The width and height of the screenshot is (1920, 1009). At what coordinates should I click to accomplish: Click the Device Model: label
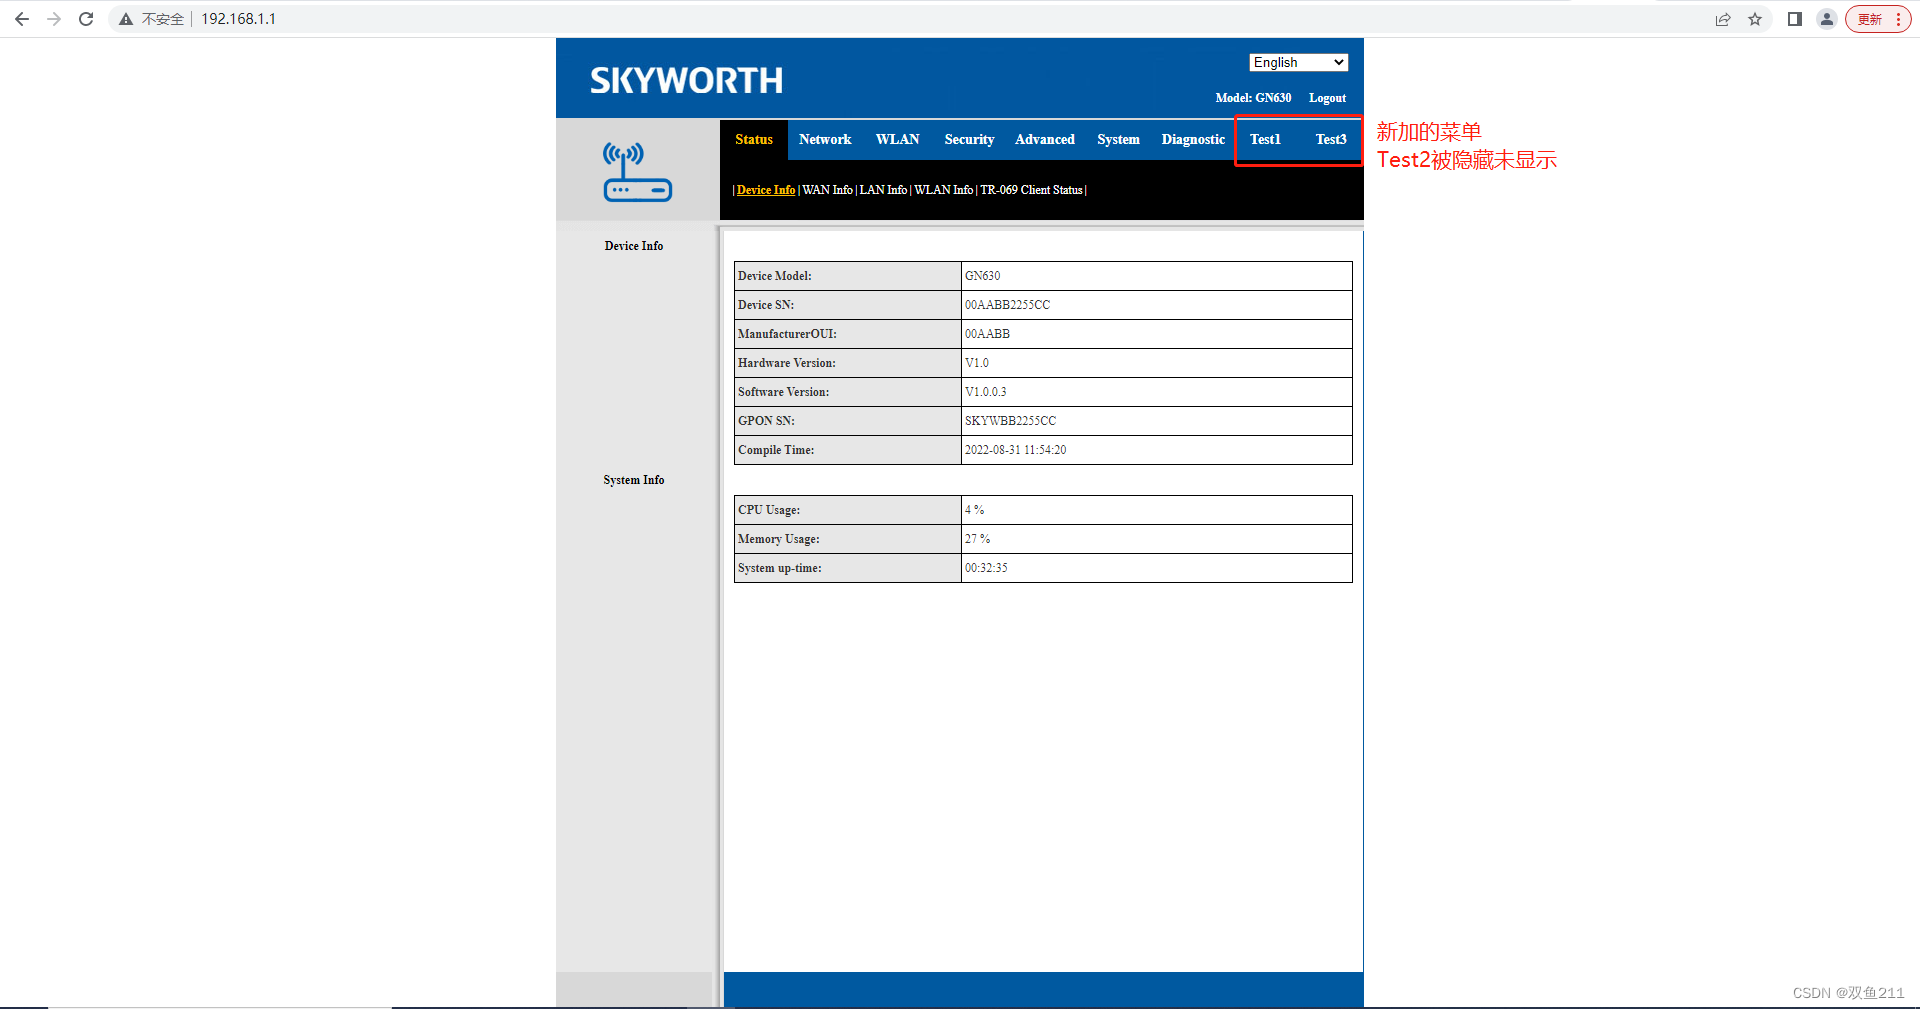tap(775, 276)
